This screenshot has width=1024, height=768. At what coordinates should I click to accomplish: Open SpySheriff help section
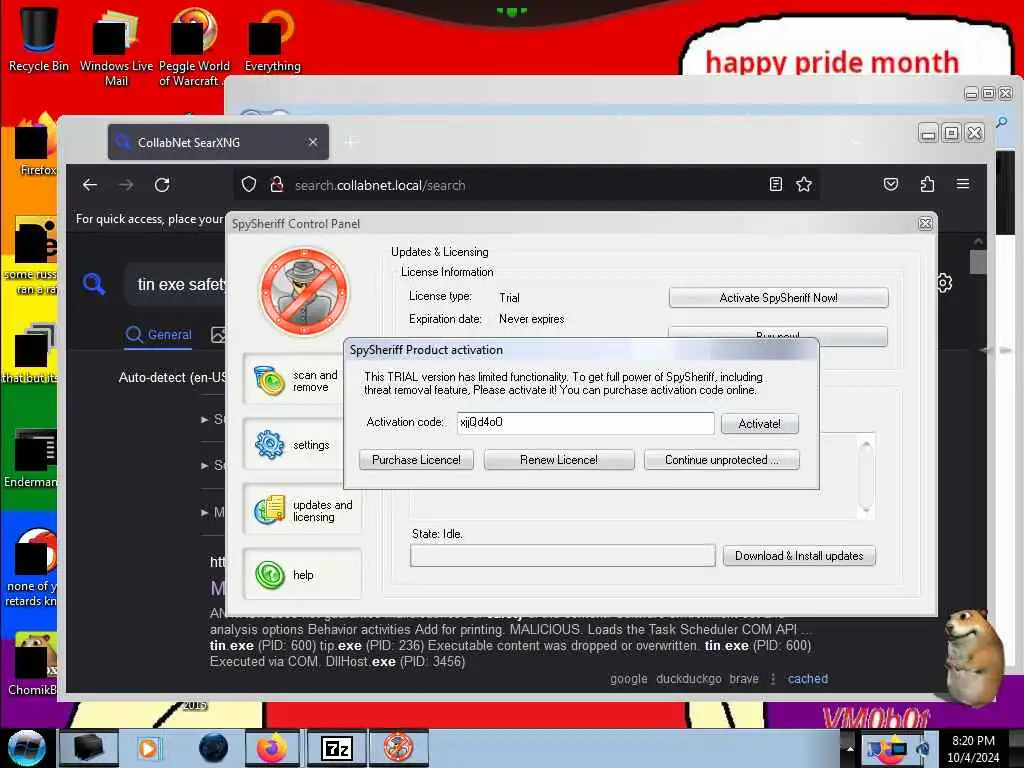click(301, 575)
